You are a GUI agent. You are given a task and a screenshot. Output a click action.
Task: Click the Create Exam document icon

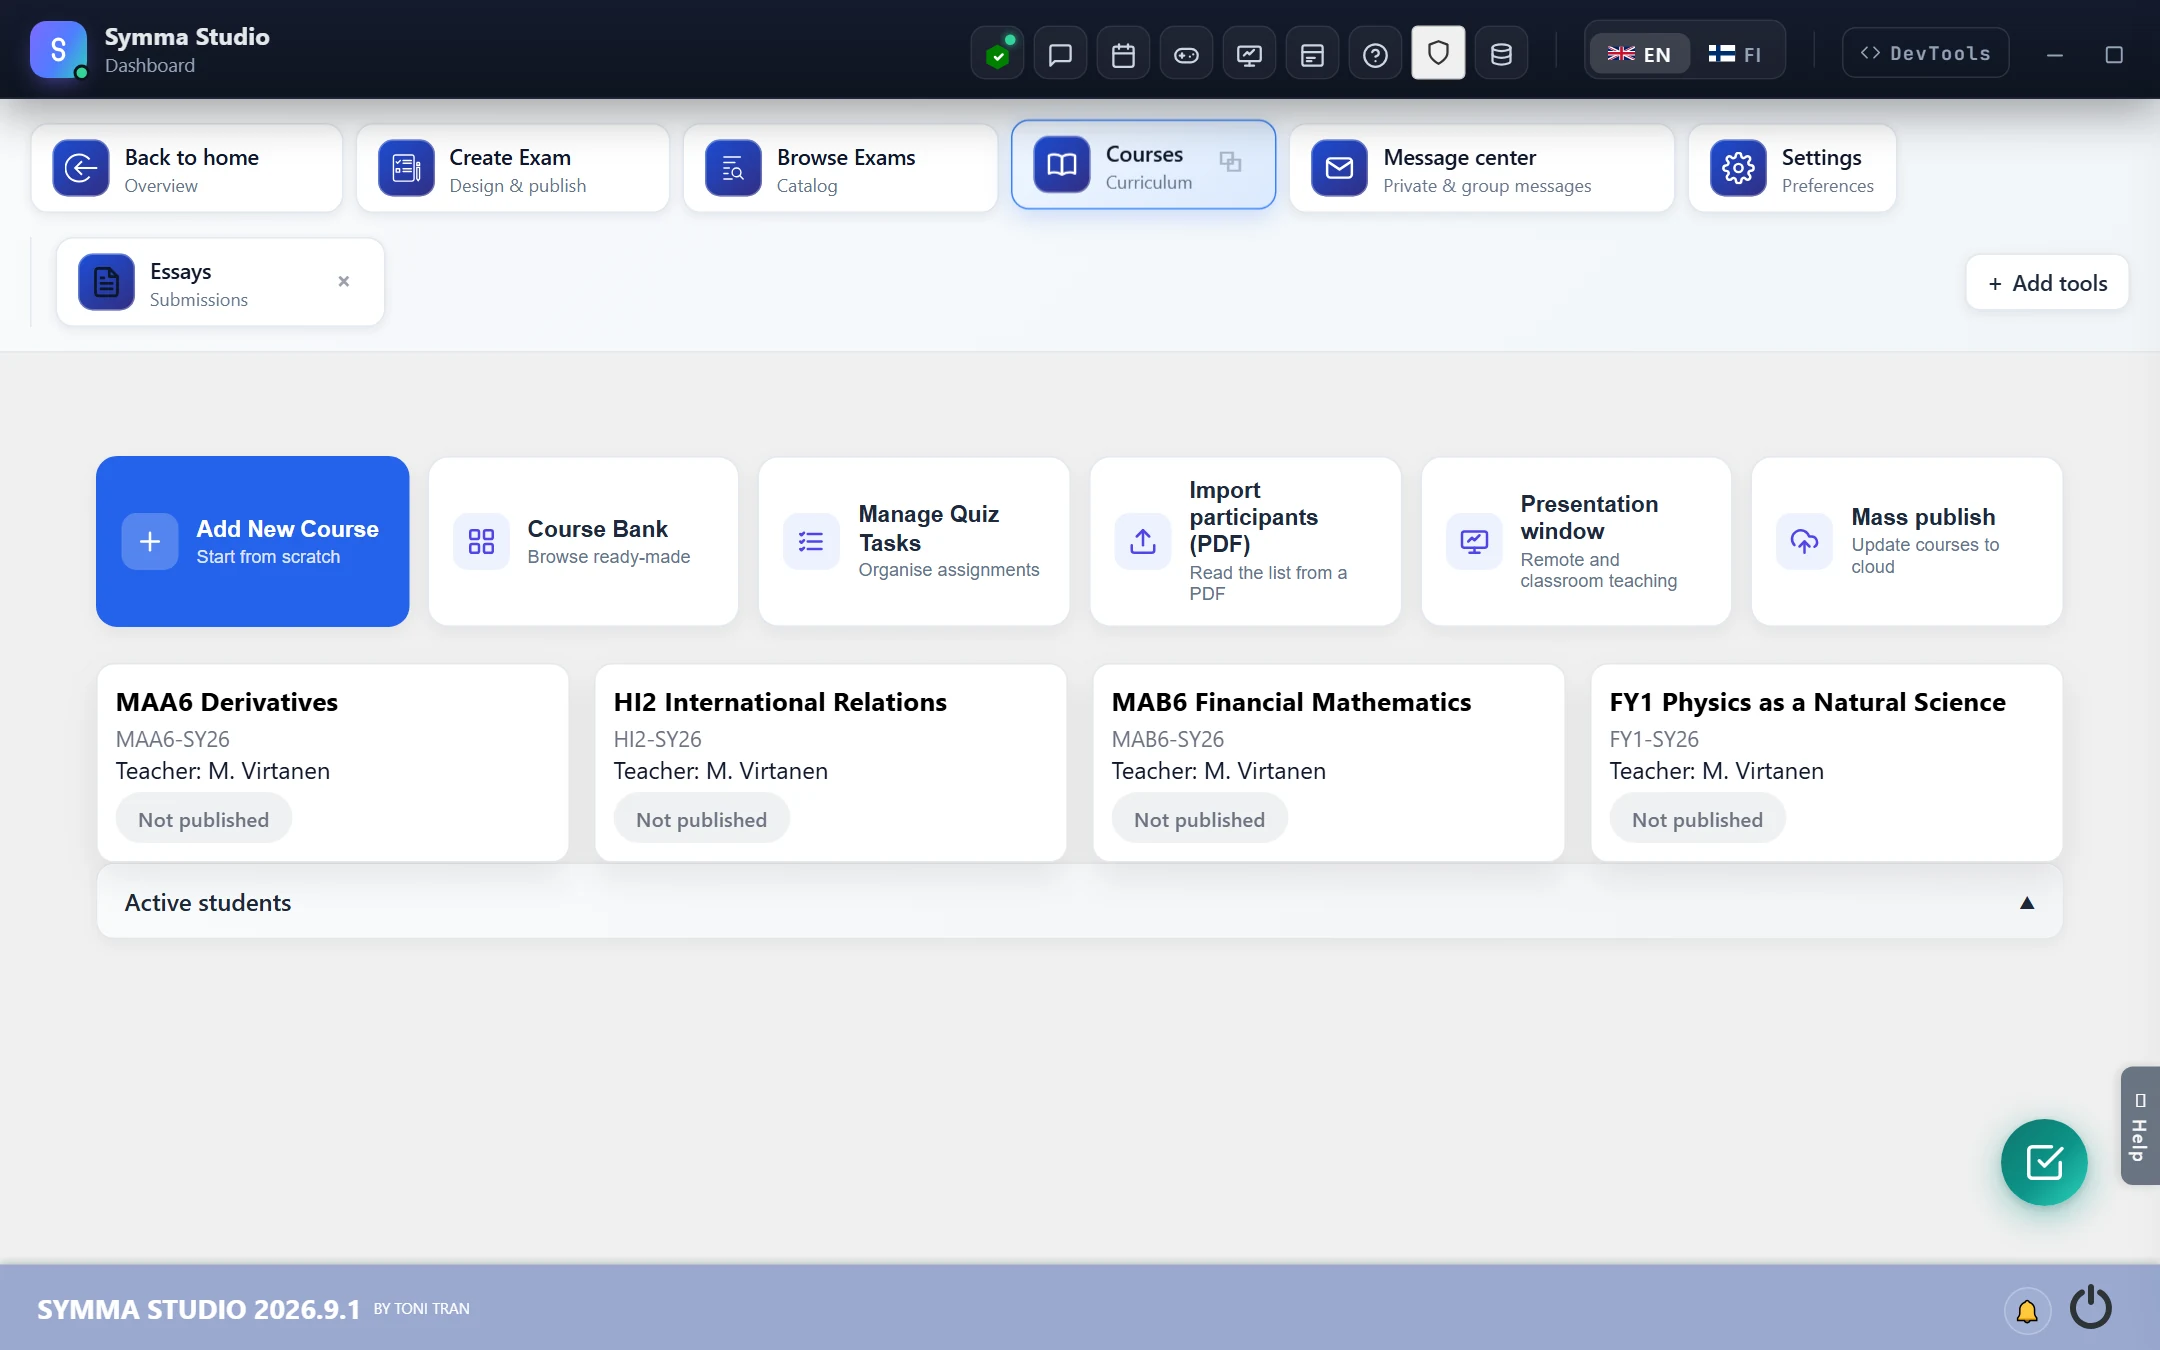pyautogui.click(x=406, y=168)
